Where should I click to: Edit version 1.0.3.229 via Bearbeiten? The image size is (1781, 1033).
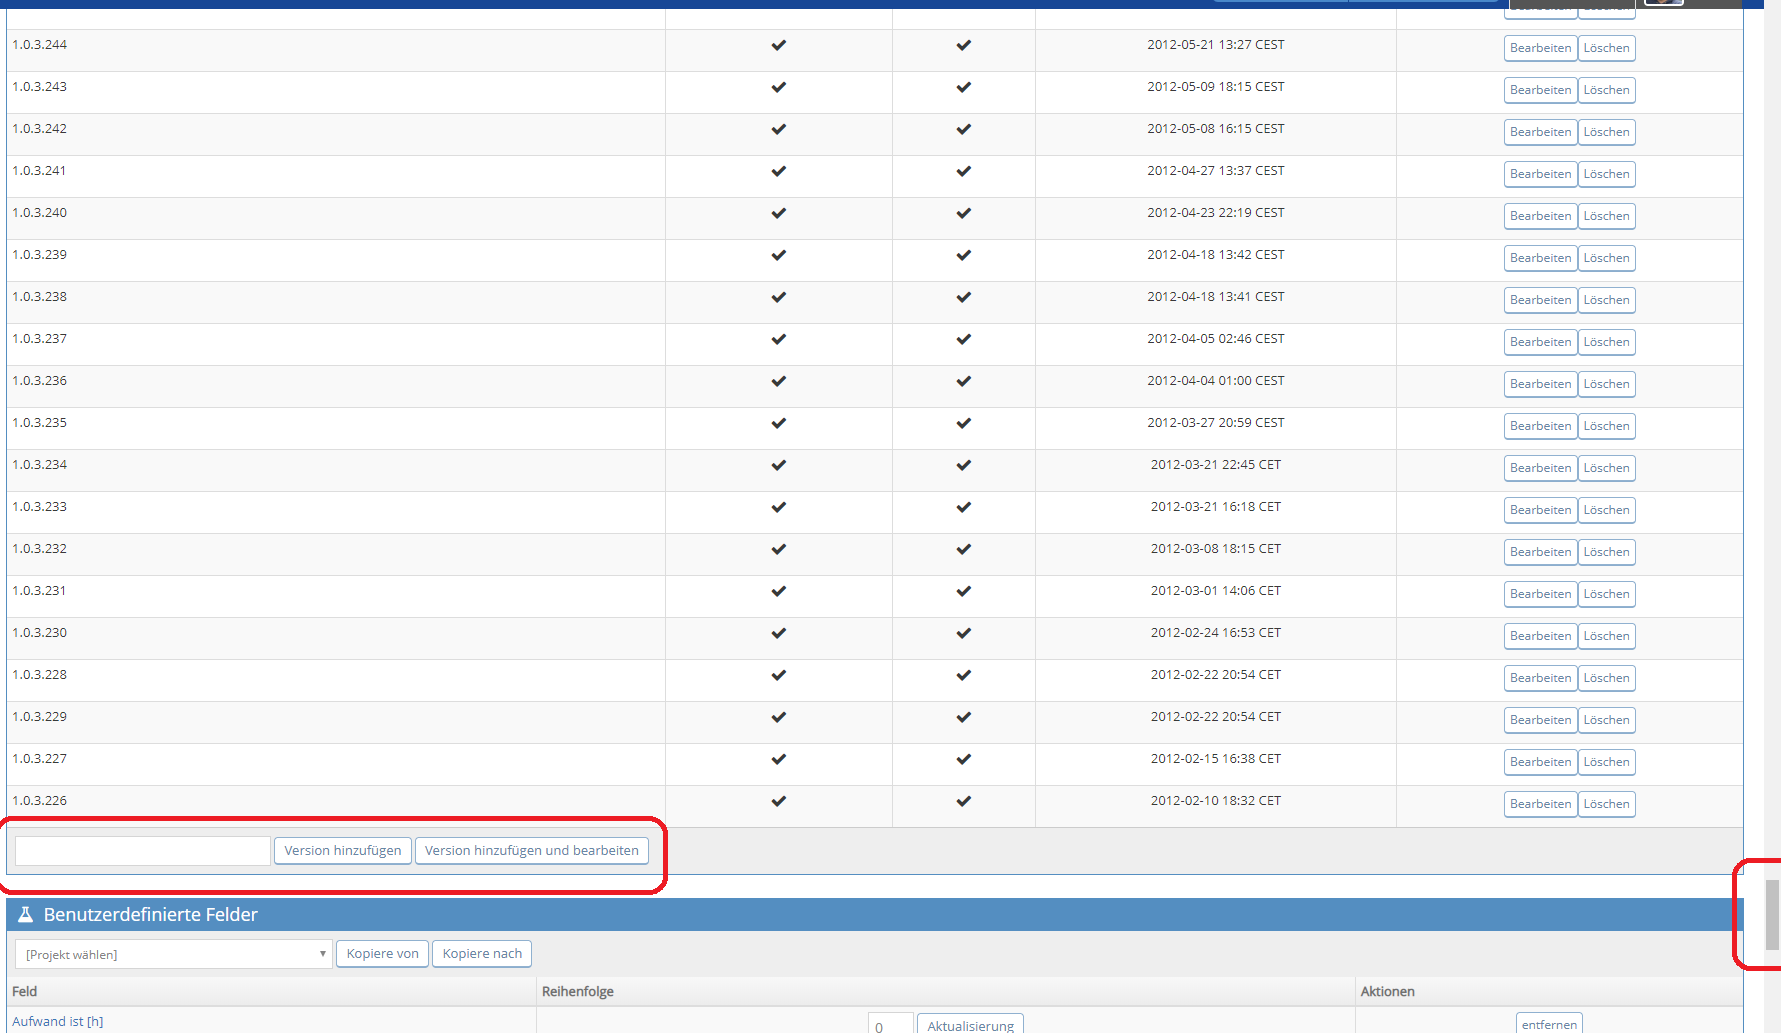tap(1540, 720)
